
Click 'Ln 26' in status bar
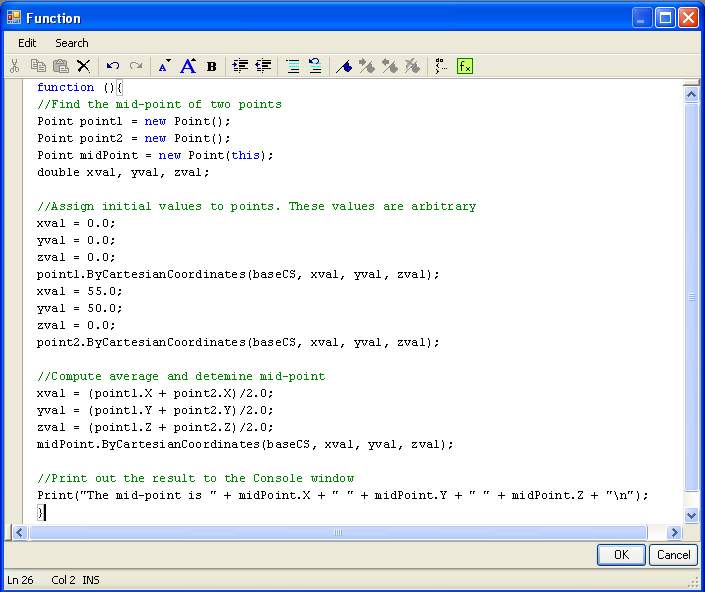(x=20, y=580)
